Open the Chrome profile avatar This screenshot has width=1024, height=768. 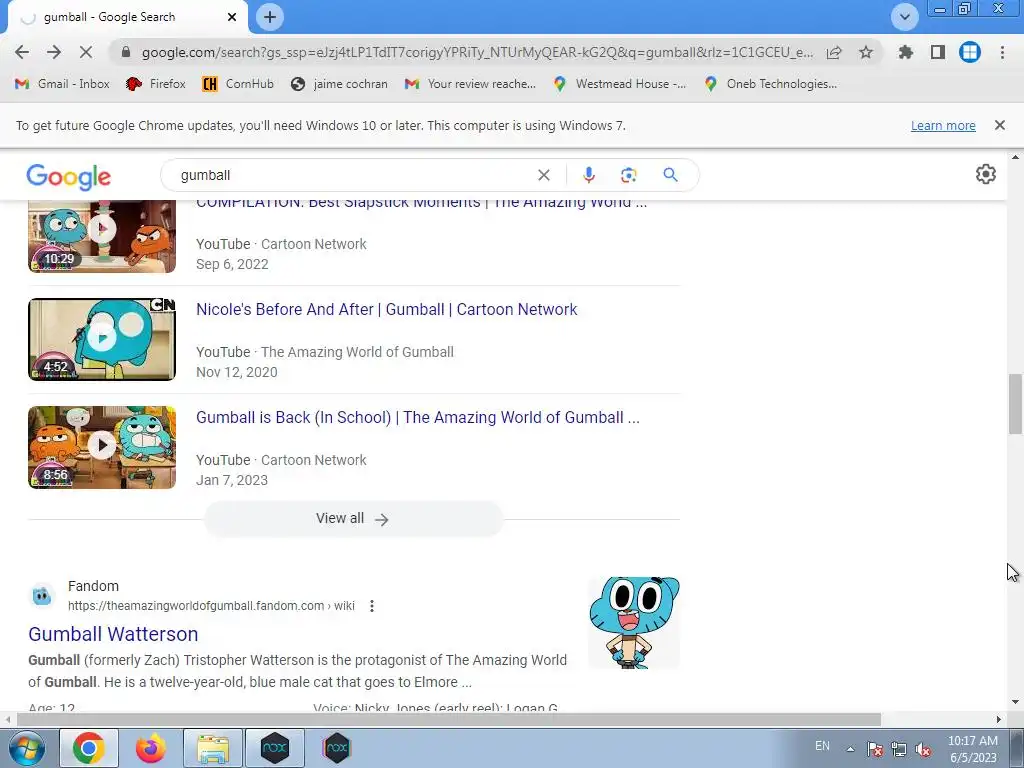click(970, 52)
